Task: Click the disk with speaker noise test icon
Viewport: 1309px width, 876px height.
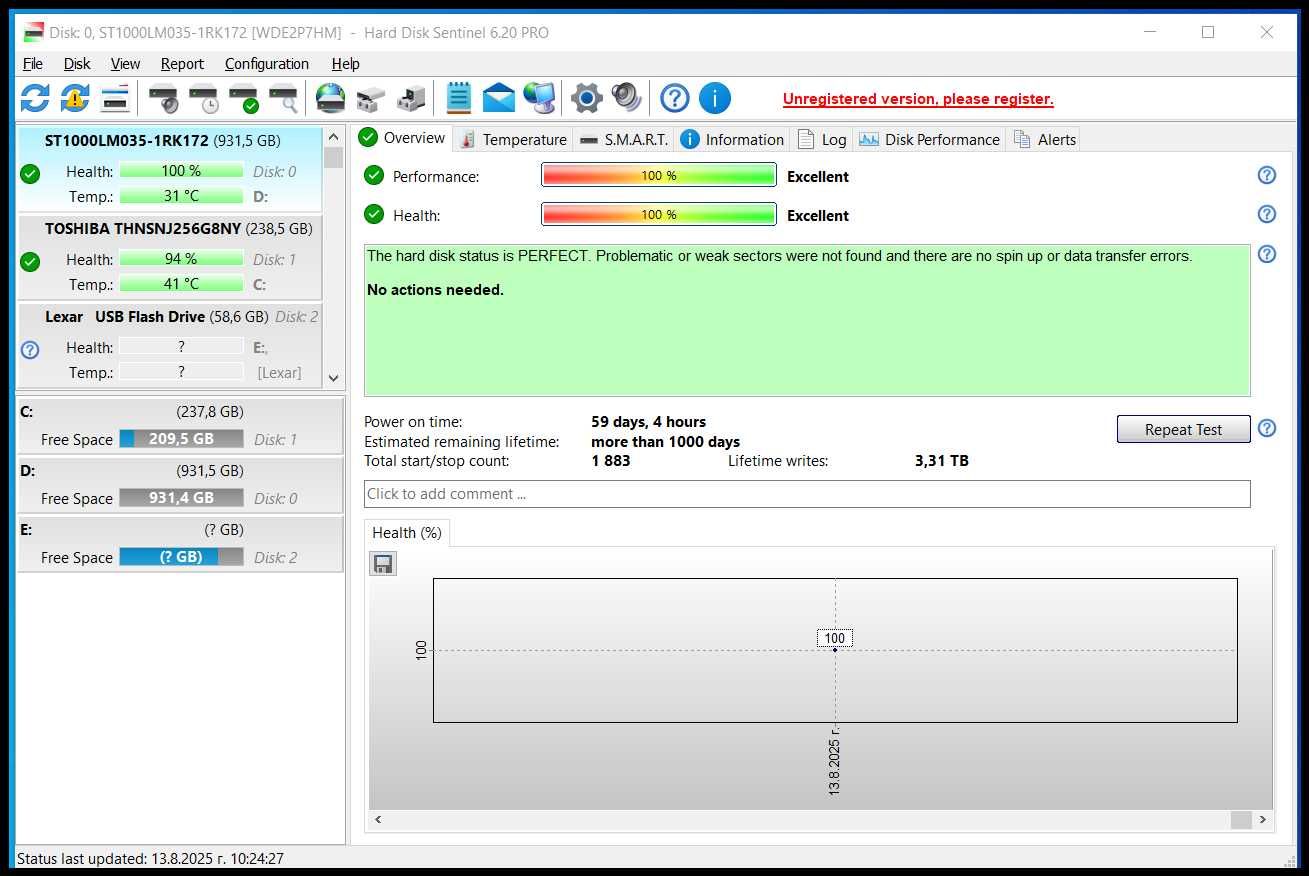Action: [x=163, y=98]
